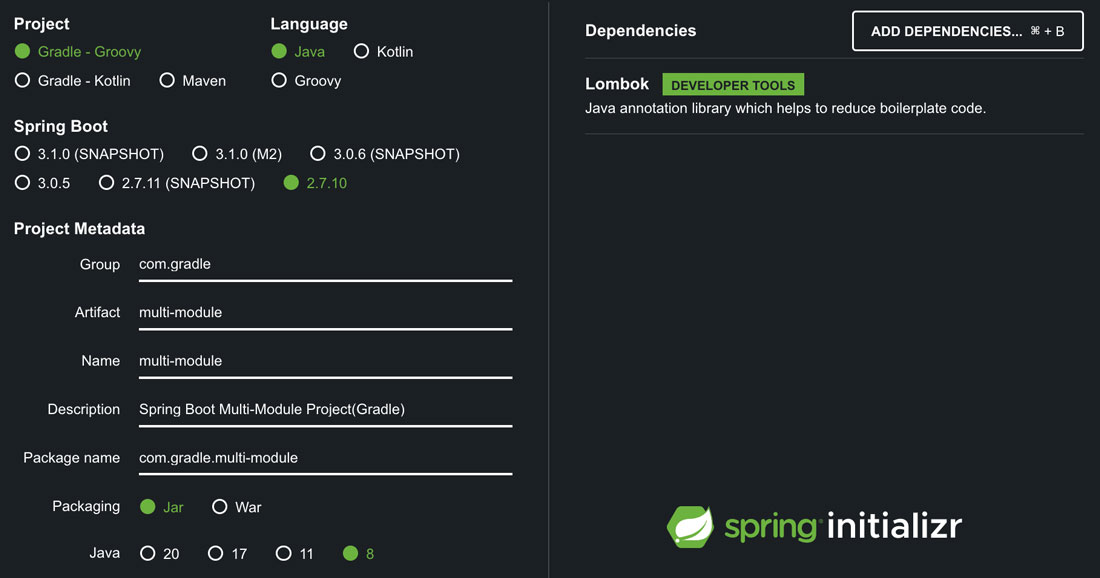Click the Spring Boot section heading
Screen dimensions: 1100x578
point(60,126)
